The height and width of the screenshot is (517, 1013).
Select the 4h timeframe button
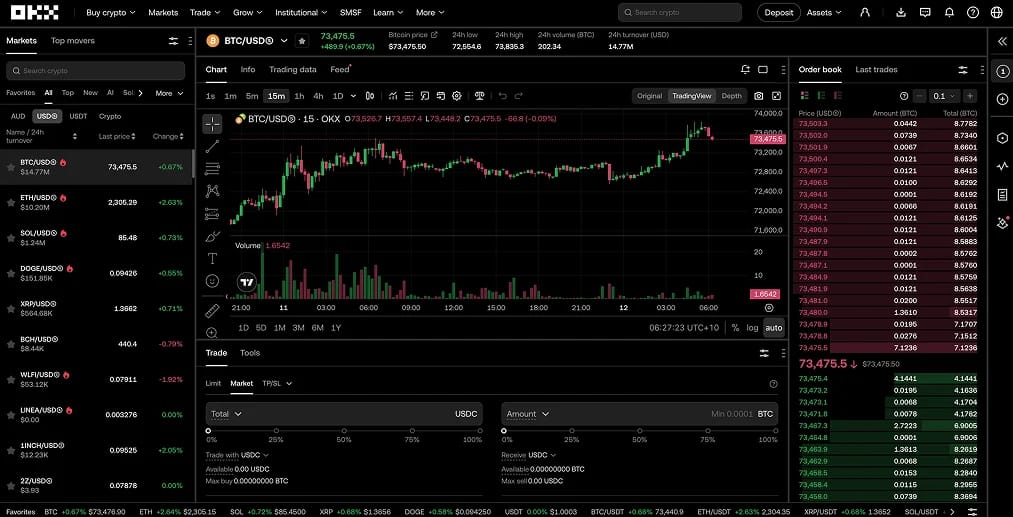click(318, 96)
